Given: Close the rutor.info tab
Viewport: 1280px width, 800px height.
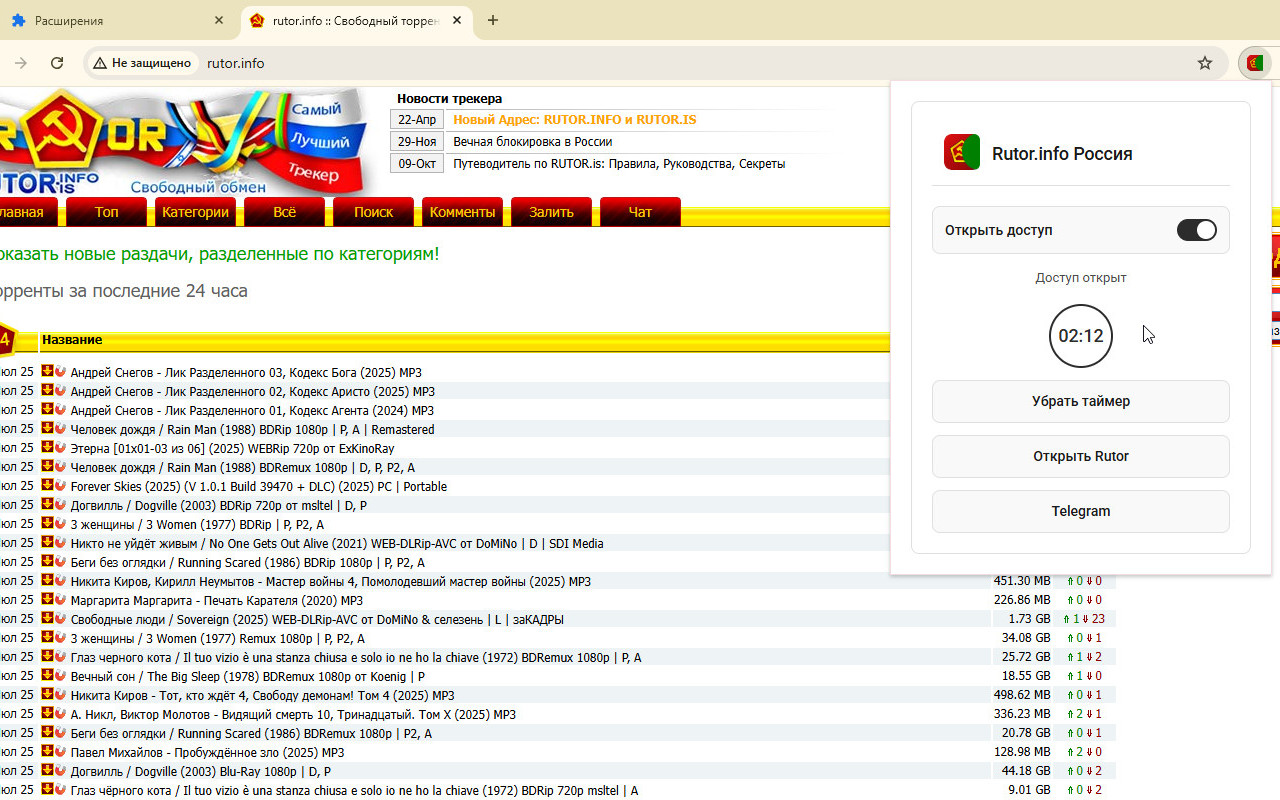Looking at the screenshot, I should (x=457, y=20).
